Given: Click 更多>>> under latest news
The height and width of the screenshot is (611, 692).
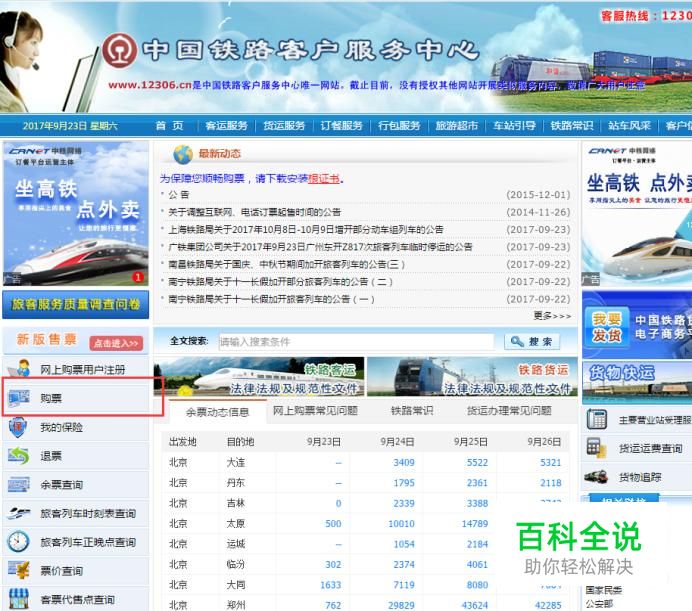Looking at the screenshot, I should click(552, 316).
